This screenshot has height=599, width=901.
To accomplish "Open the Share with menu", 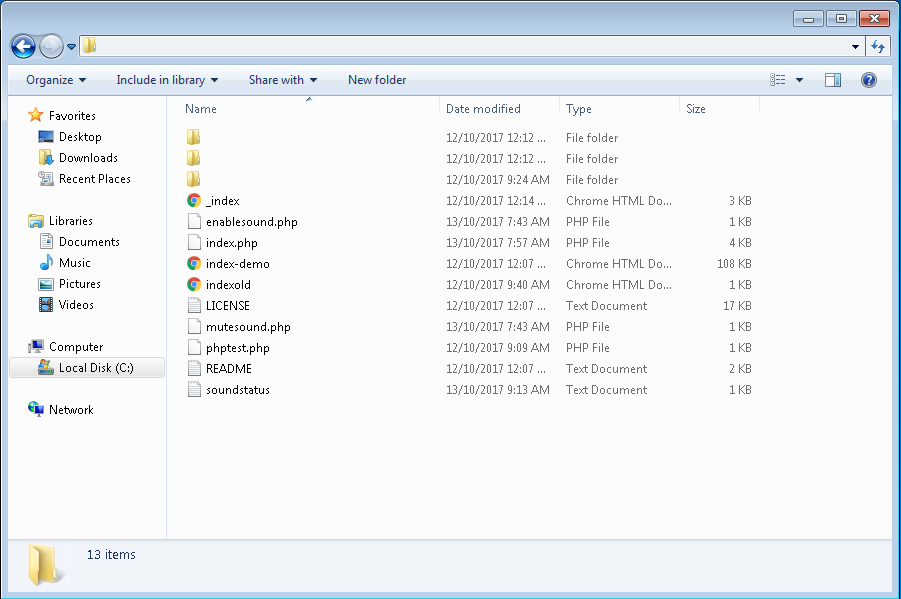I will (281, 79).
